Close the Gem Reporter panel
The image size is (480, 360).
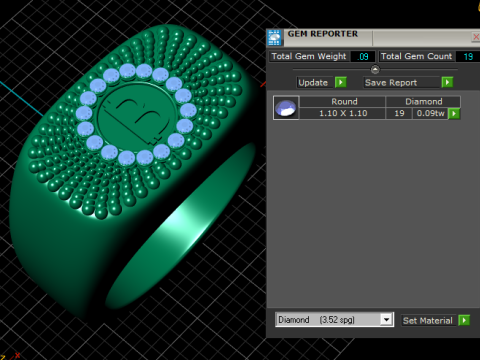coord(476,37)
